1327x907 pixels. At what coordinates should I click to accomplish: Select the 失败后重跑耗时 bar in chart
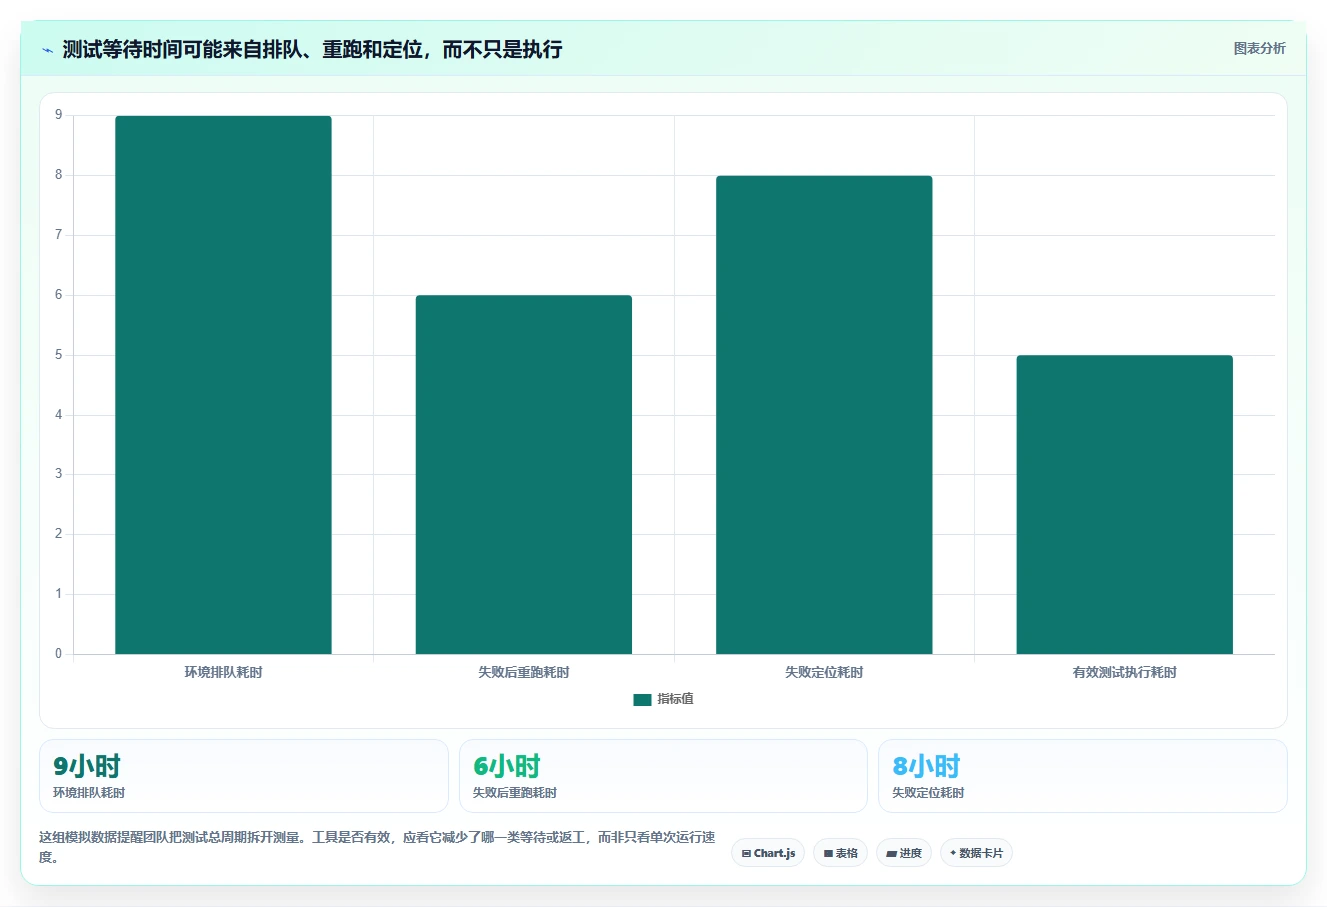pos(524,475)
